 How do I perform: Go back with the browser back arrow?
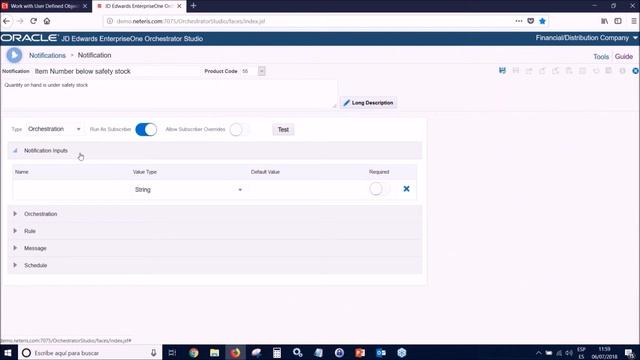(7, 21)
